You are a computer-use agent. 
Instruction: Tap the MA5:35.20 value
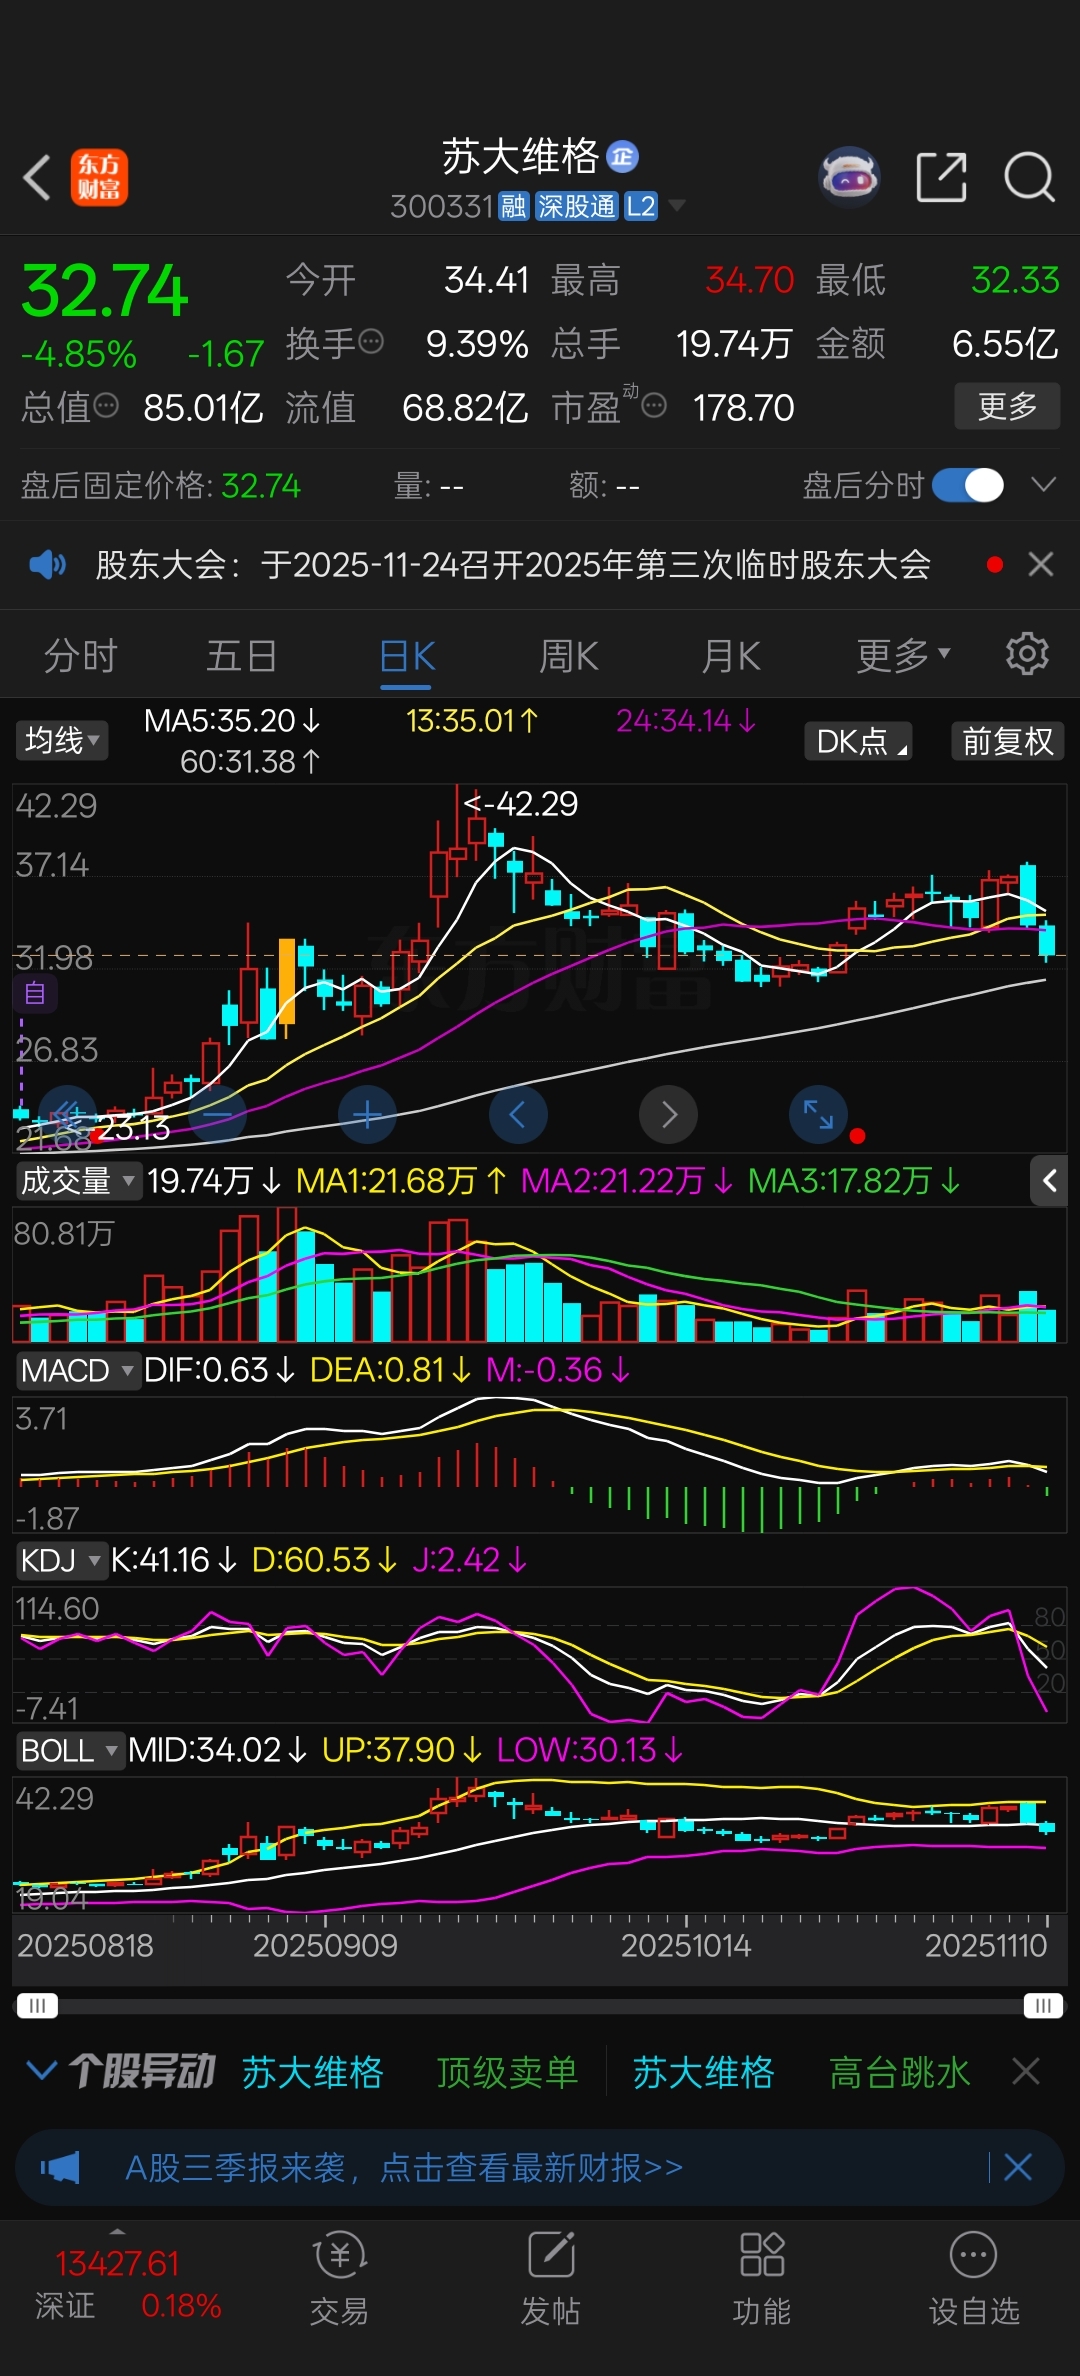[x=232, y=720]
